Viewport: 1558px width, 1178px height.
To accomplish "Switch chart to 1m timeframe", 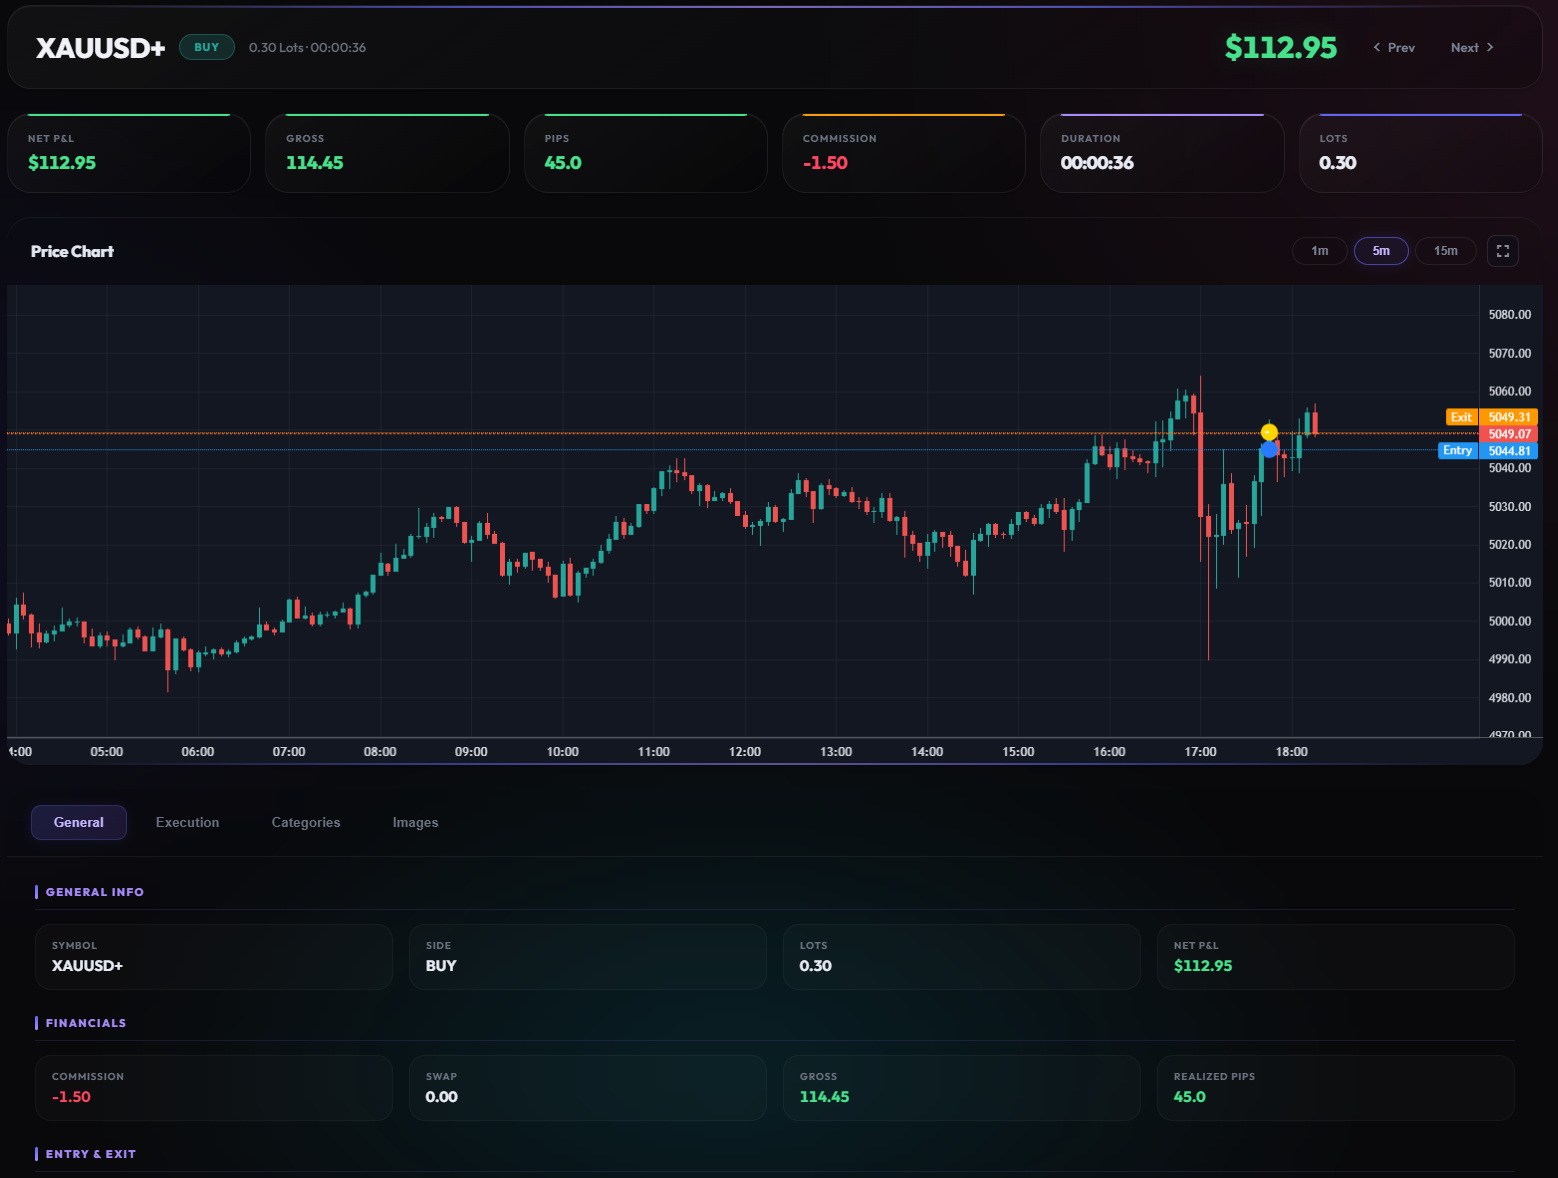I will [1319, 251].
